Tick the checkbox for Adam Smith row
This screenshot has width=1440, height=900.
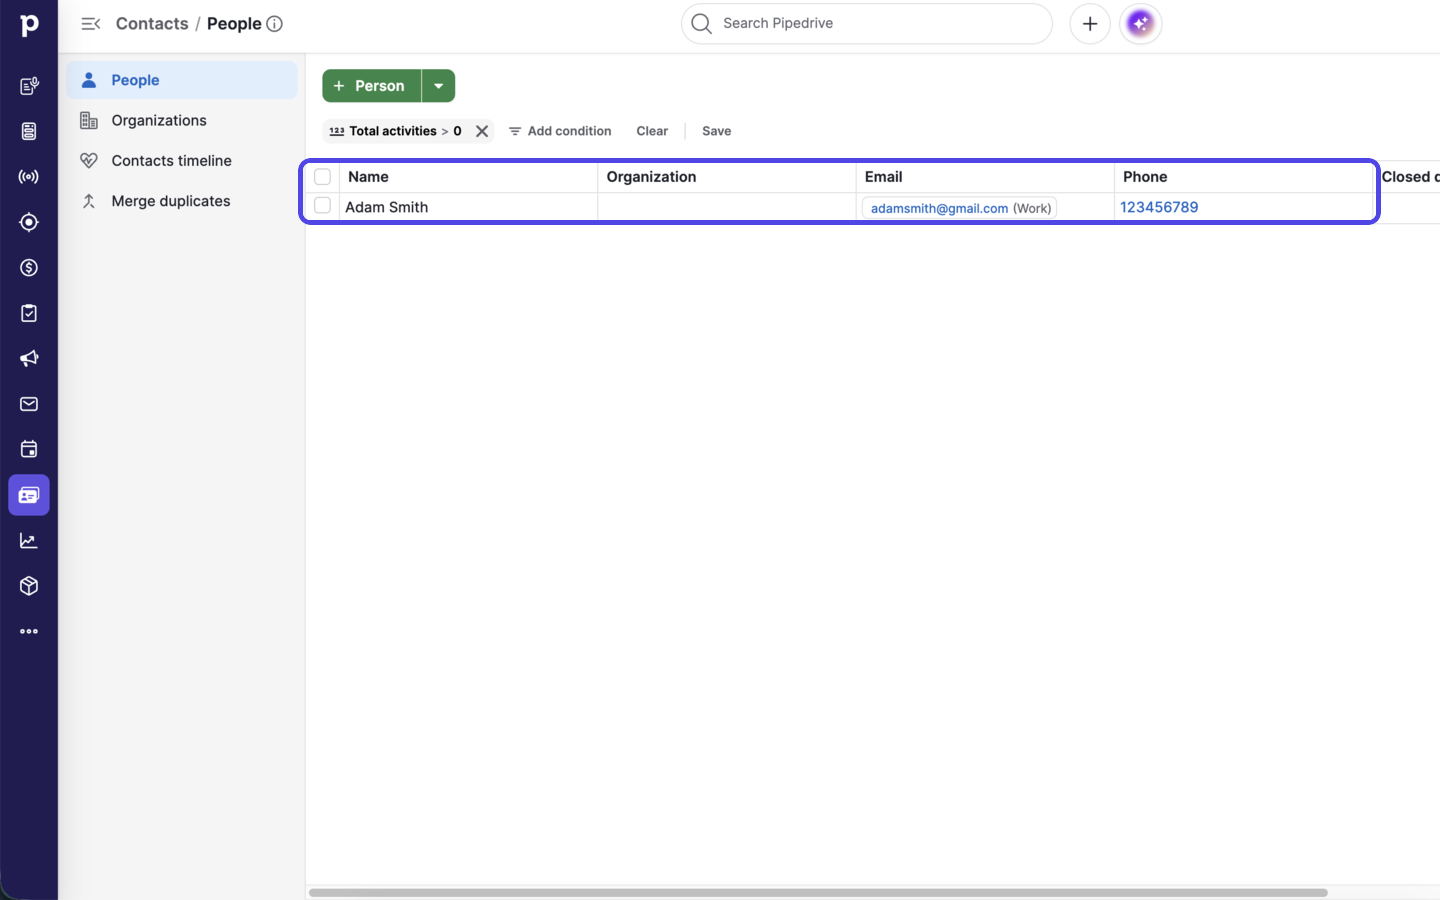[322, 206]
